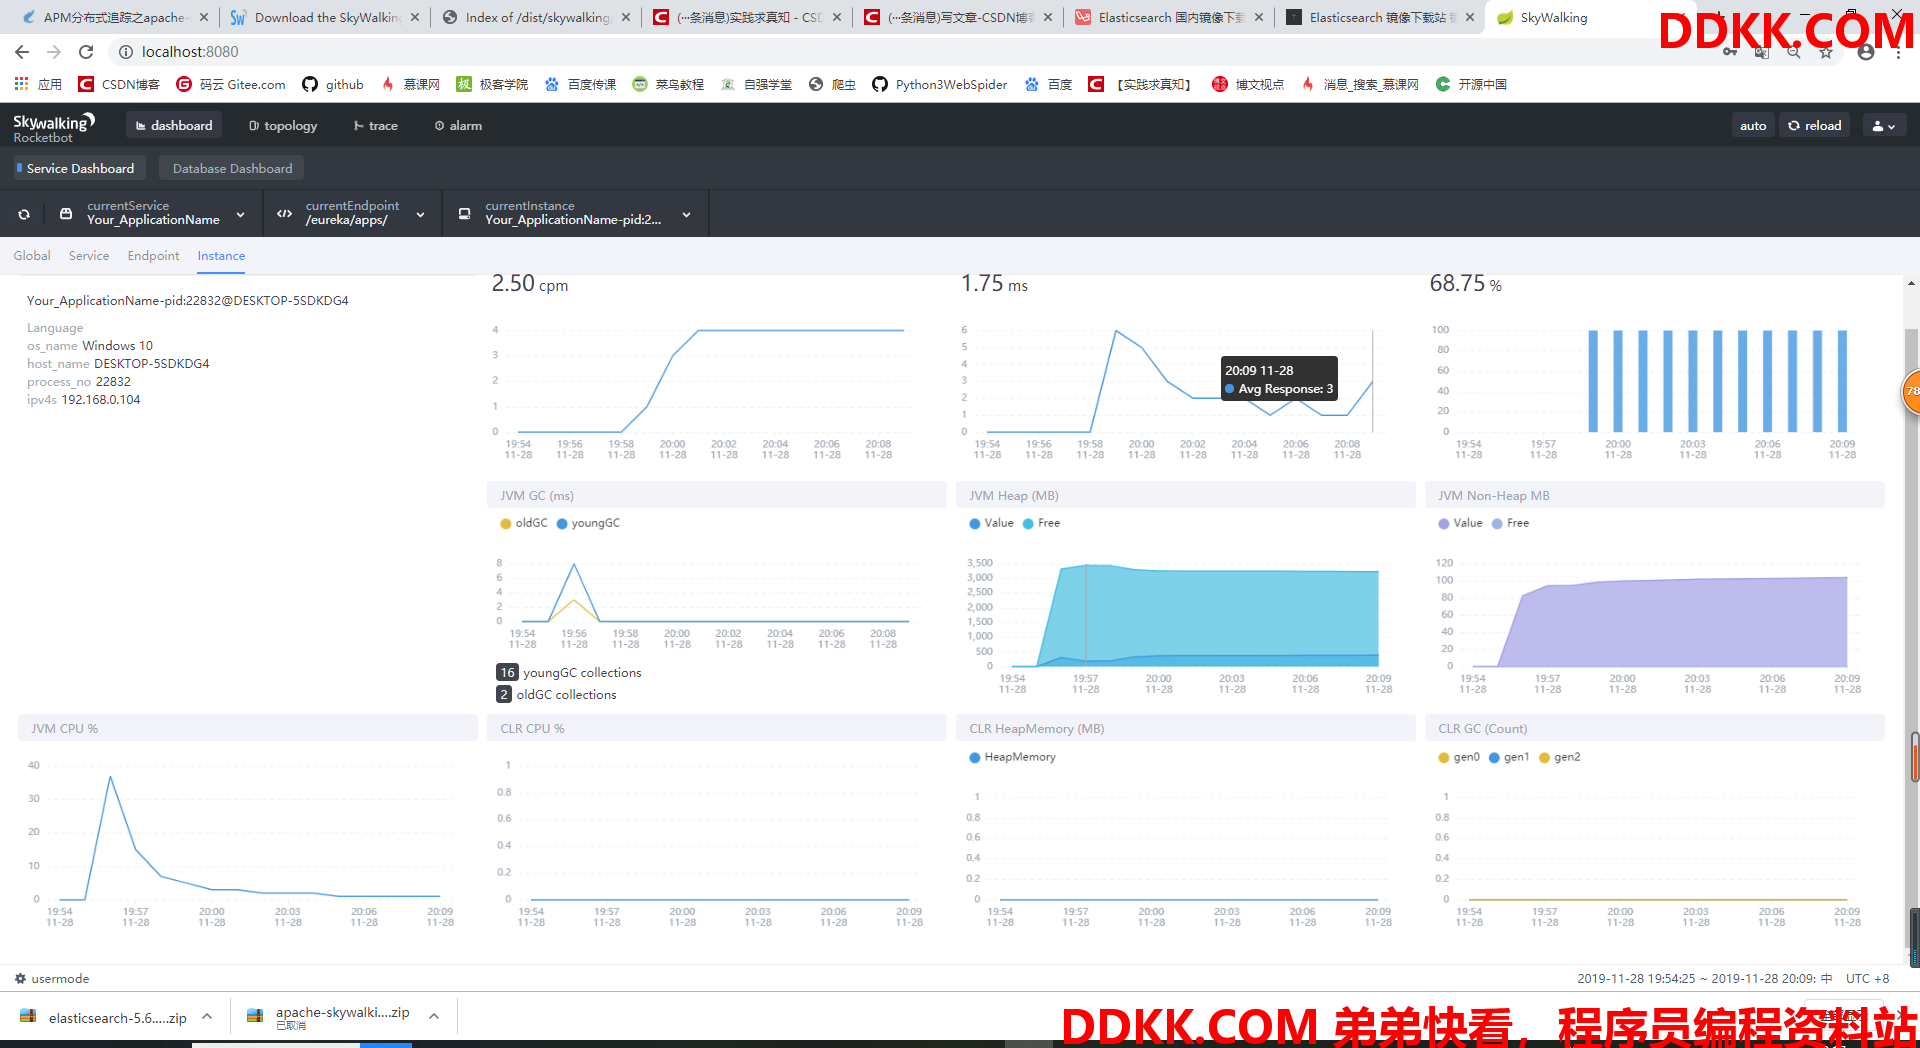Open the trace view

376,125
